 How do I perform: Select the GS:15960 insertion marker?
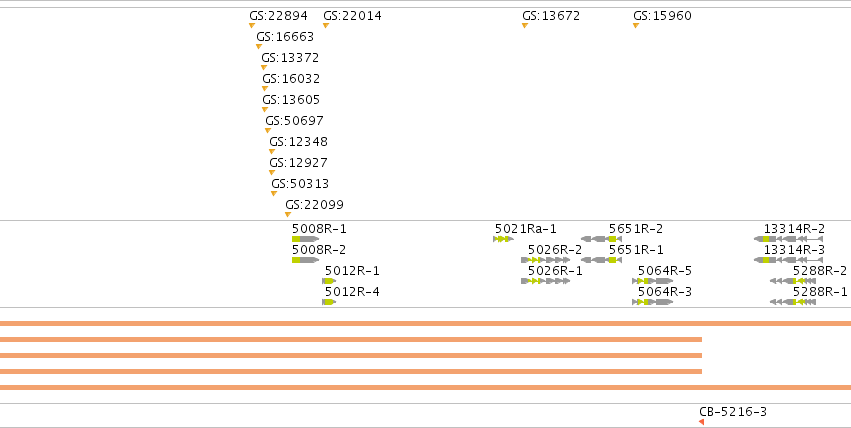636,25
